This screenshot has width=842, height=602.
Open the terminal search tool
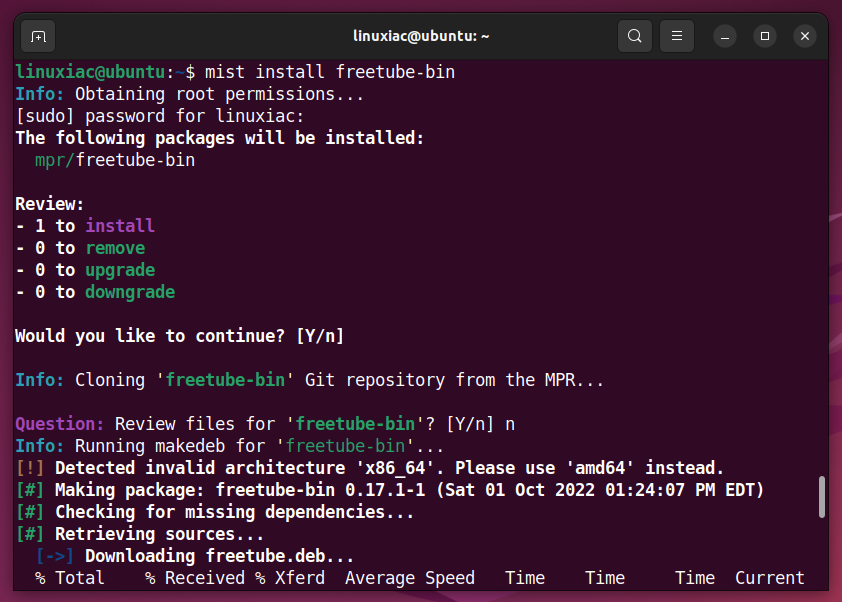[635, 37]
